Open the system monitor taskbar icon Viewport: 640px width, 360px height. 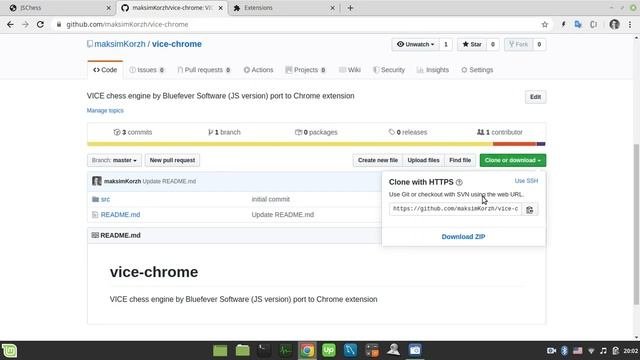coord(285,350)
